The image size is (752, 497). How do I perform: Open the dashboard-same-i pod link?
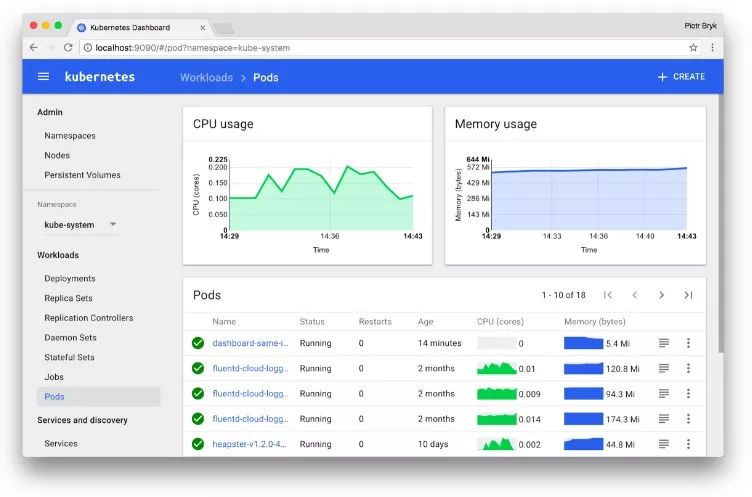tap(250, 343)
